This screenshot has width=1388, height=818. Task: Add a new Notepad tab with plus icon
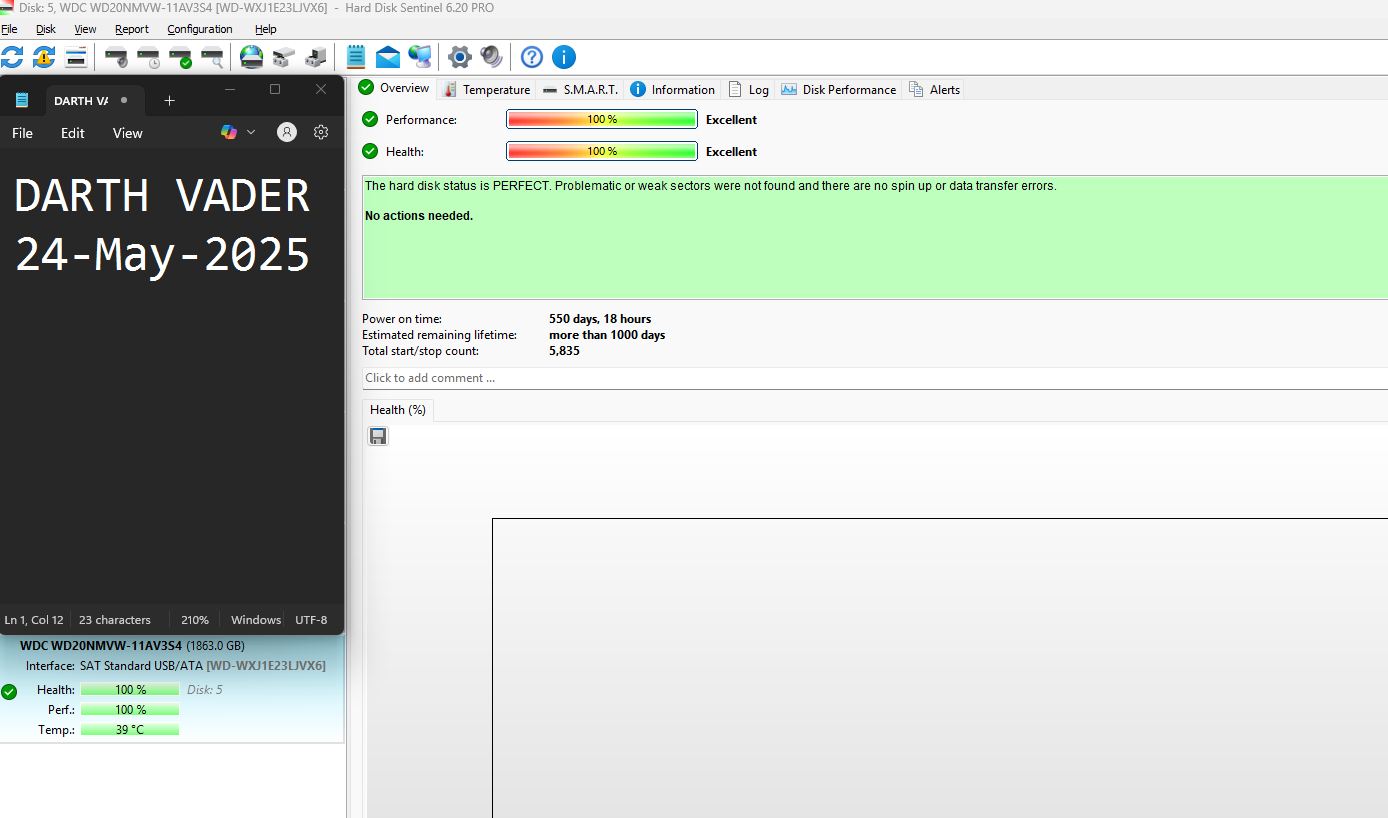[169, 101]
